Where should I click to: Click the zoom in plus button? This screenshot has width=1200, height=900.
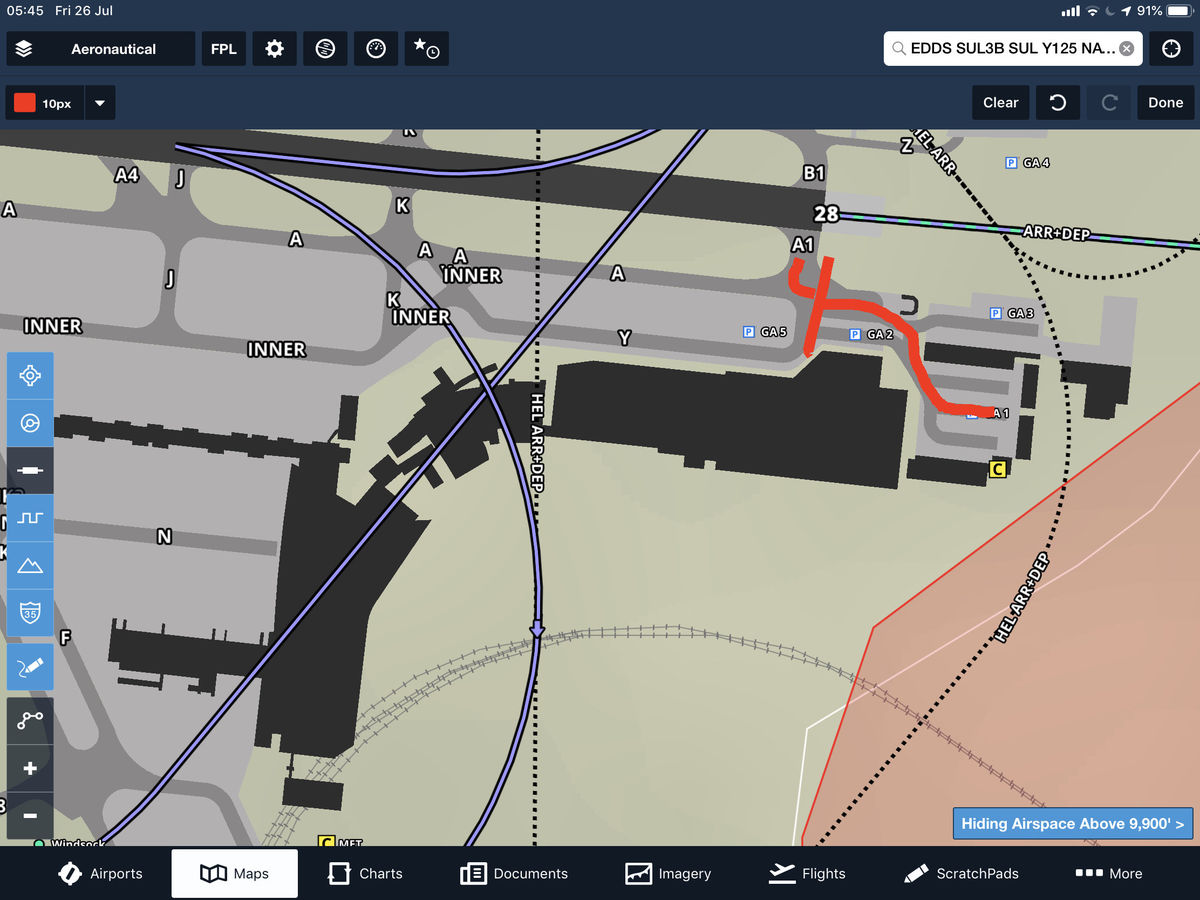coord(30,768)
